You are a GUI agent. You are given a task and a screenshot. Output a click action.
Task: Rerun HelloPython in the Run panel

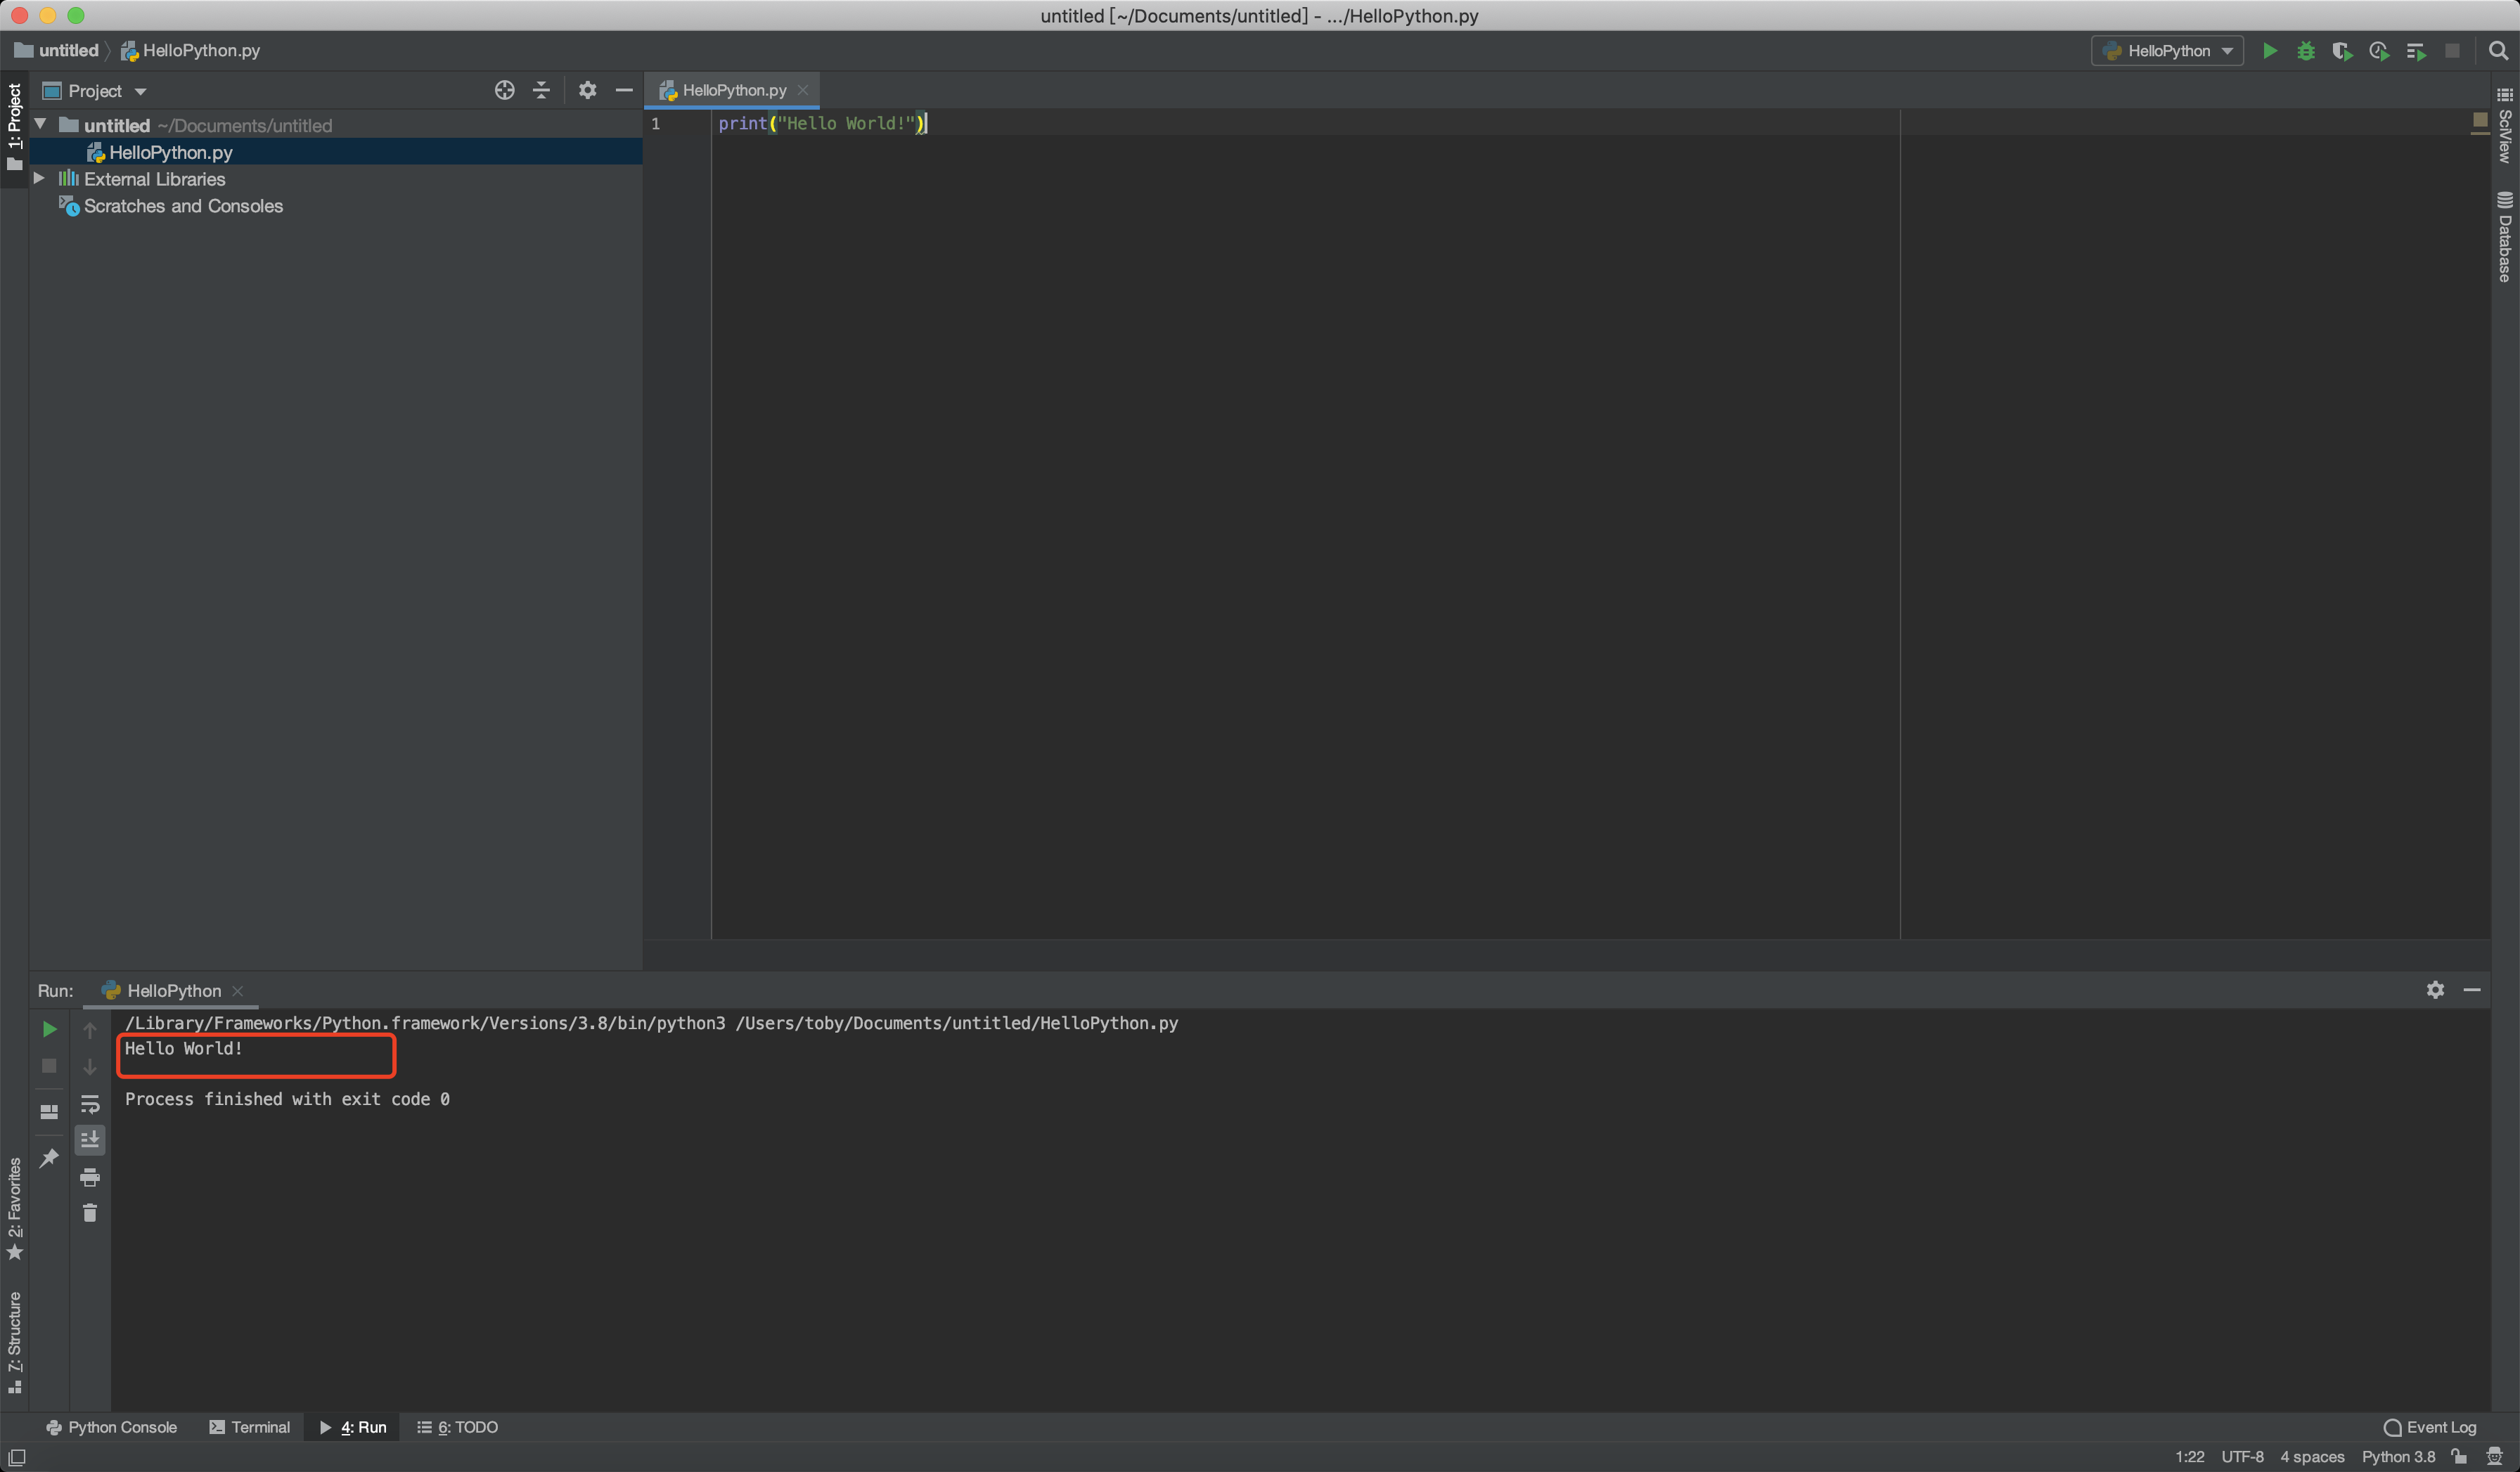tap(49, 1029)
